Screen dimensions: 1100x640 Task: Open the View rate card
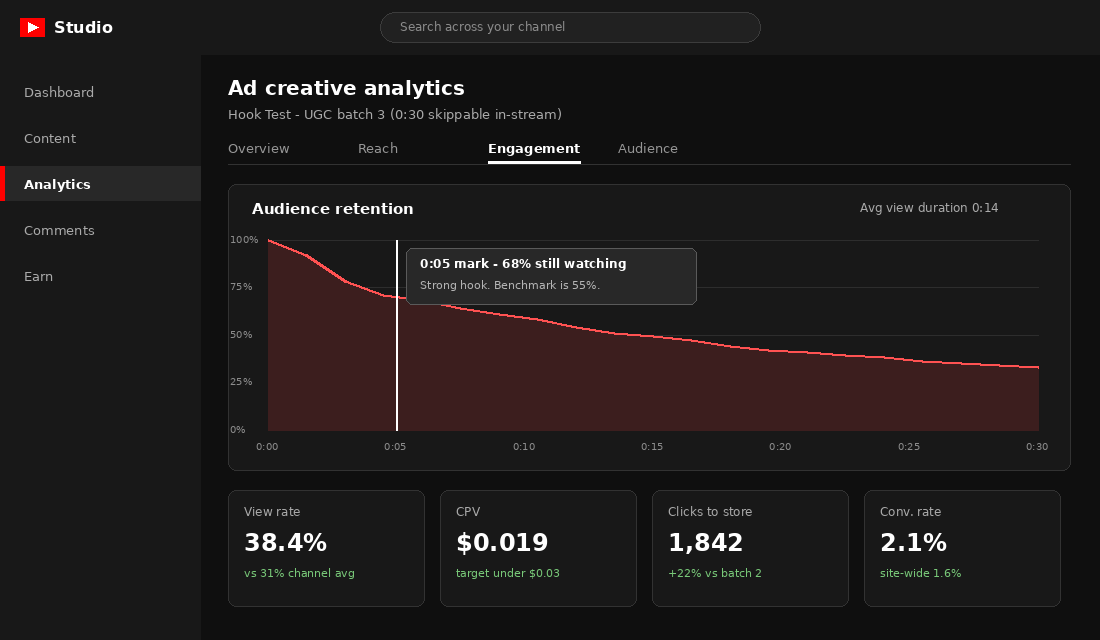click(x=326, y=548)
